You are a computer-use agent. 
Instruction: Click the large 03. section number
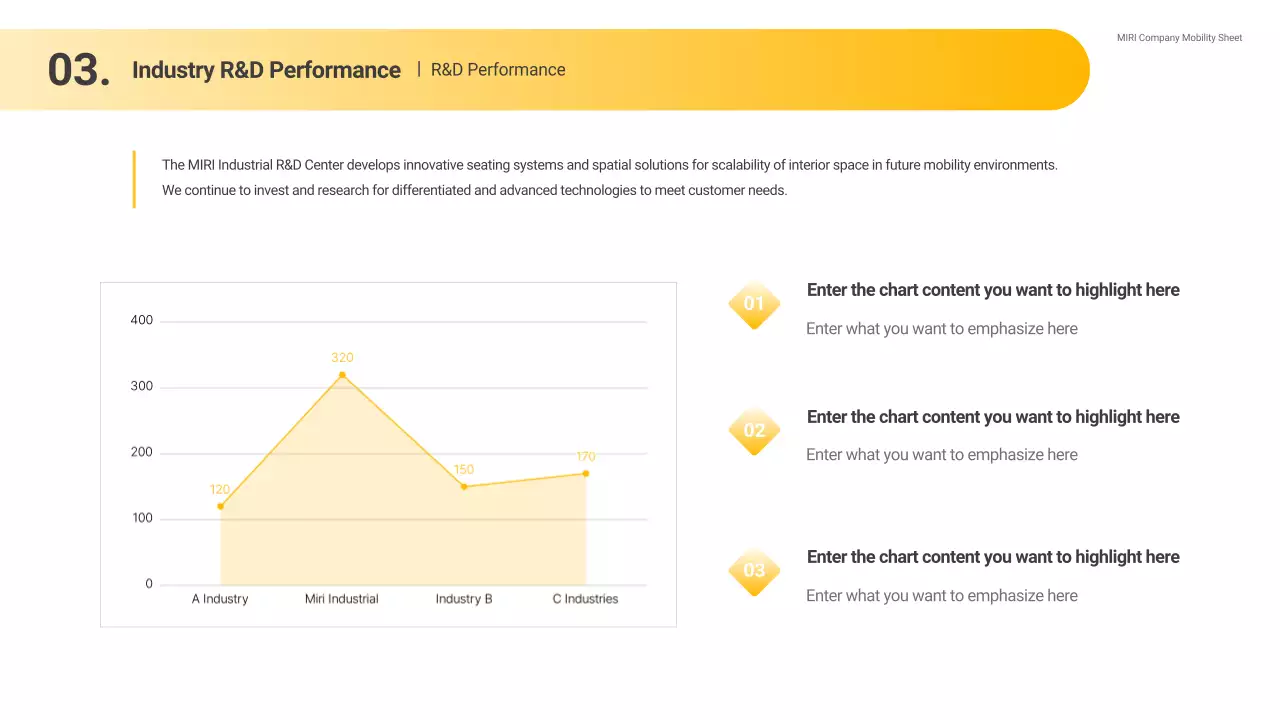tap(79, 70)
